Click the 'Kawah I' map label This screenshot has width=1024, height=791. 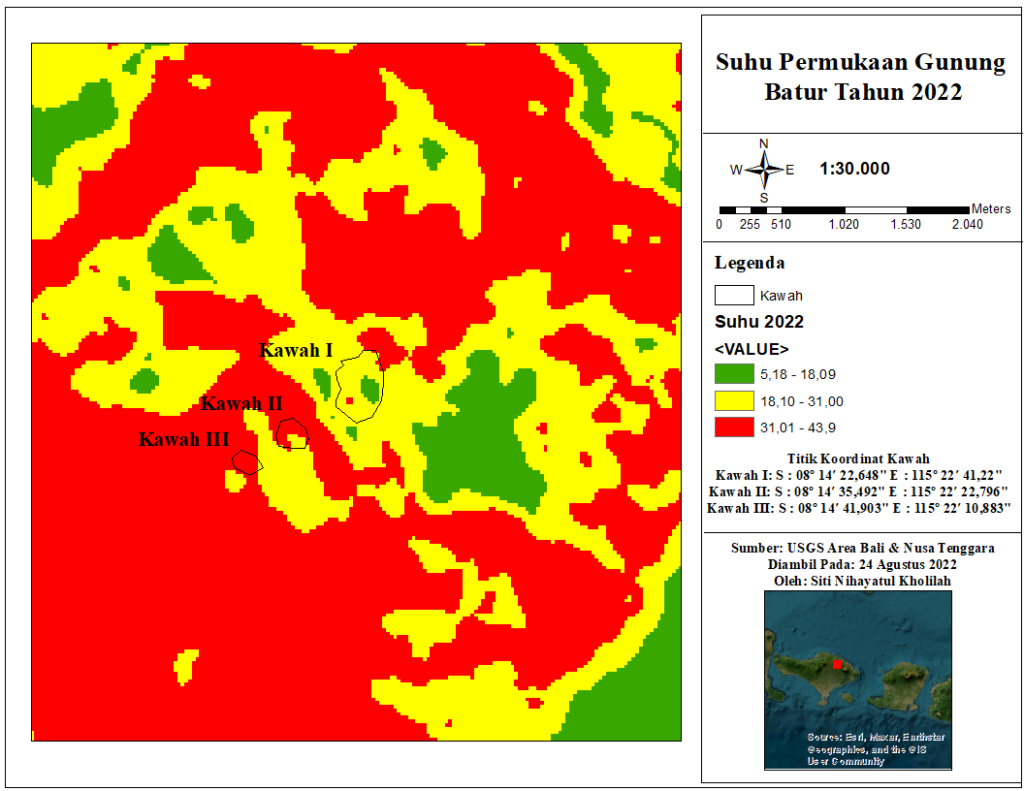[x=296, y=351]
